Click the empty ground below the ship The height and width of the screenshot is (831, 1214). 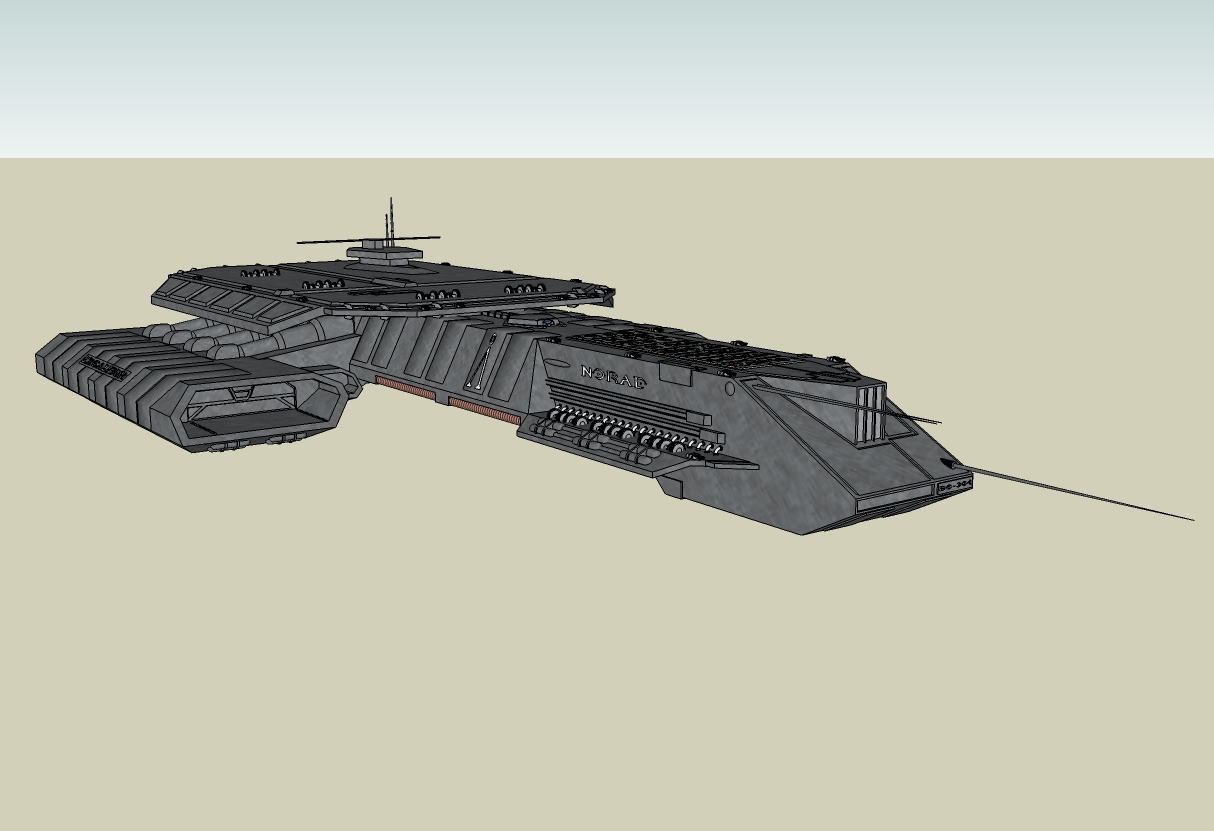tap(600, 680)
